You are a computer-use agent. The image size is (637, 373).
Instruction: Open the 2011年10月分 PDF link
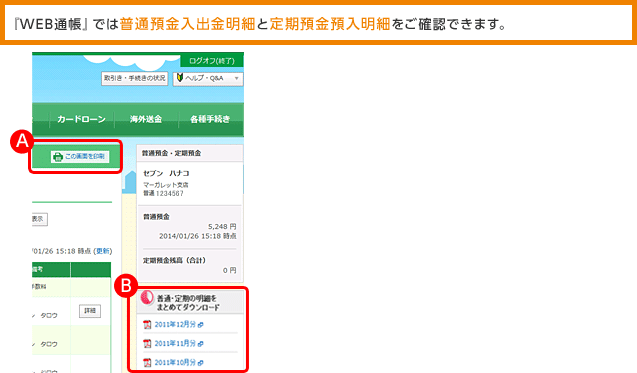coord(175,362)
